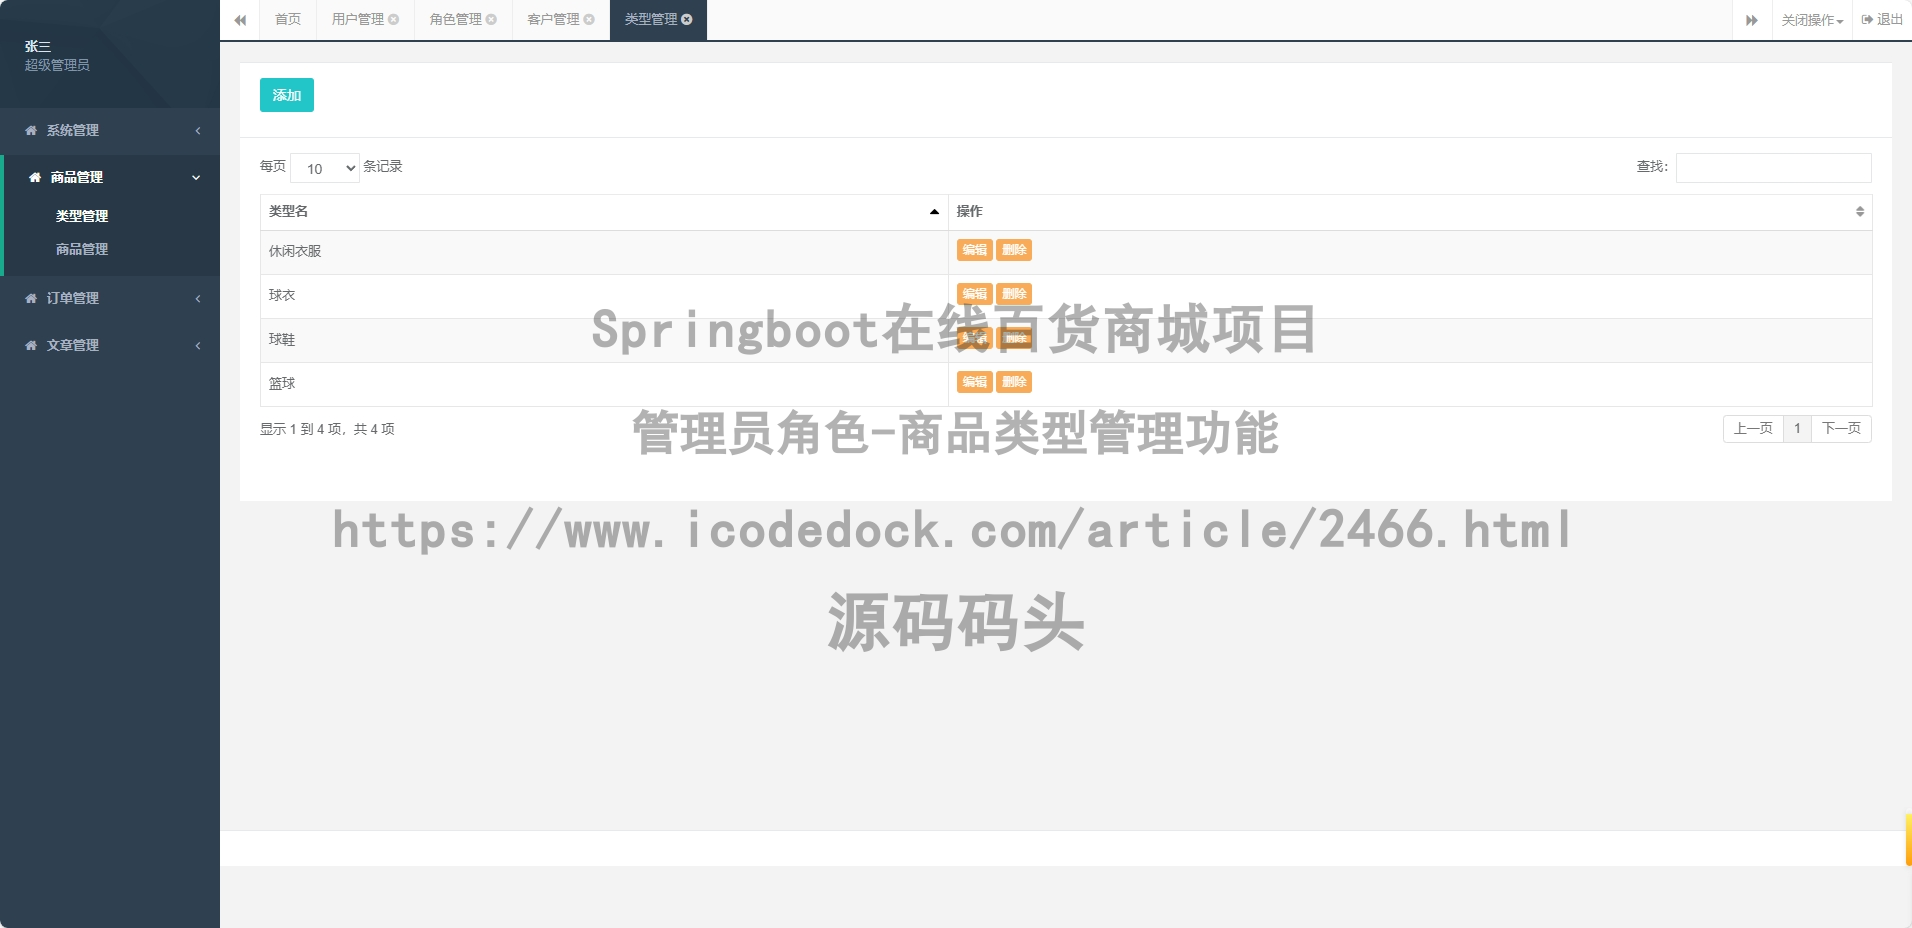This screenshot has width=1912, height=928.
Task: Expand the 系统管理 chevron
Action: click(198, 131)
